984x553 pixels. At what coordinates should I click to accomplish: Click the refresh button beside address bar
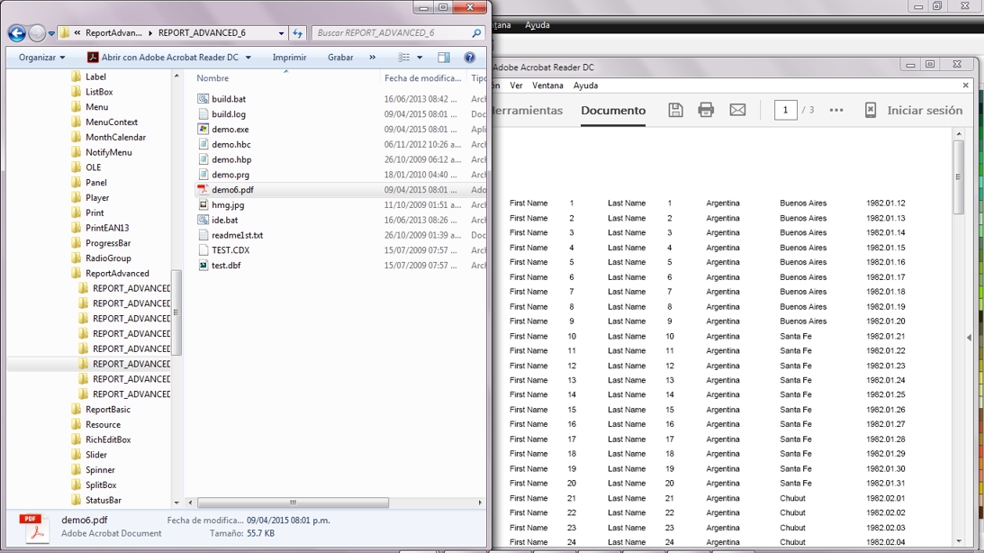pyautogui.click(x=297, y=33)
